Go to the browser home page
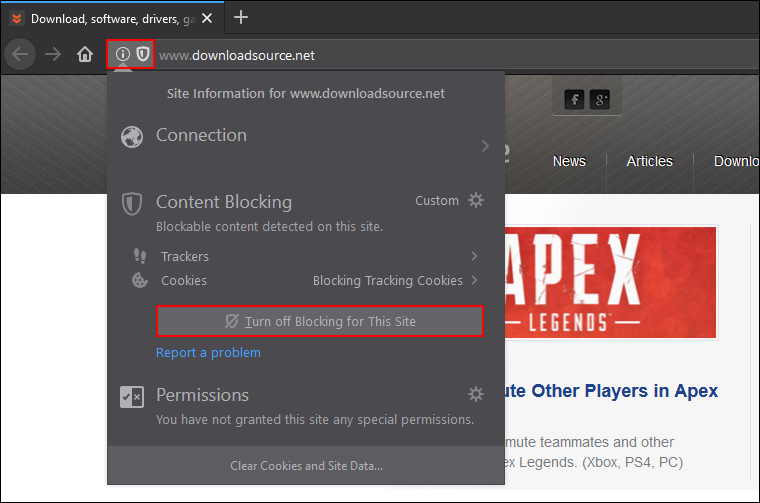Screen dimensions: 760x503 pyautogui.click(x=85, y=54)
